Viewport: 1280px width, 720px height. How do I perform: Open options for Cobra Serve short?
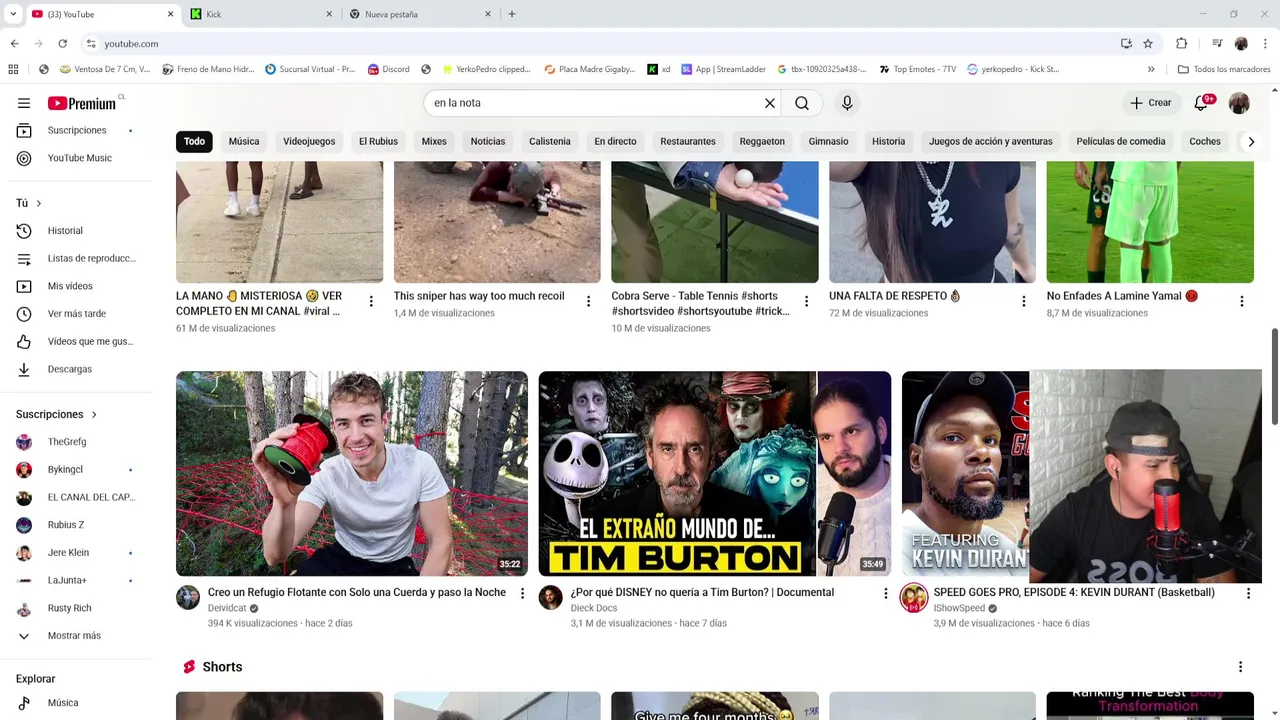pyautogui.click(x=806, y=301)
